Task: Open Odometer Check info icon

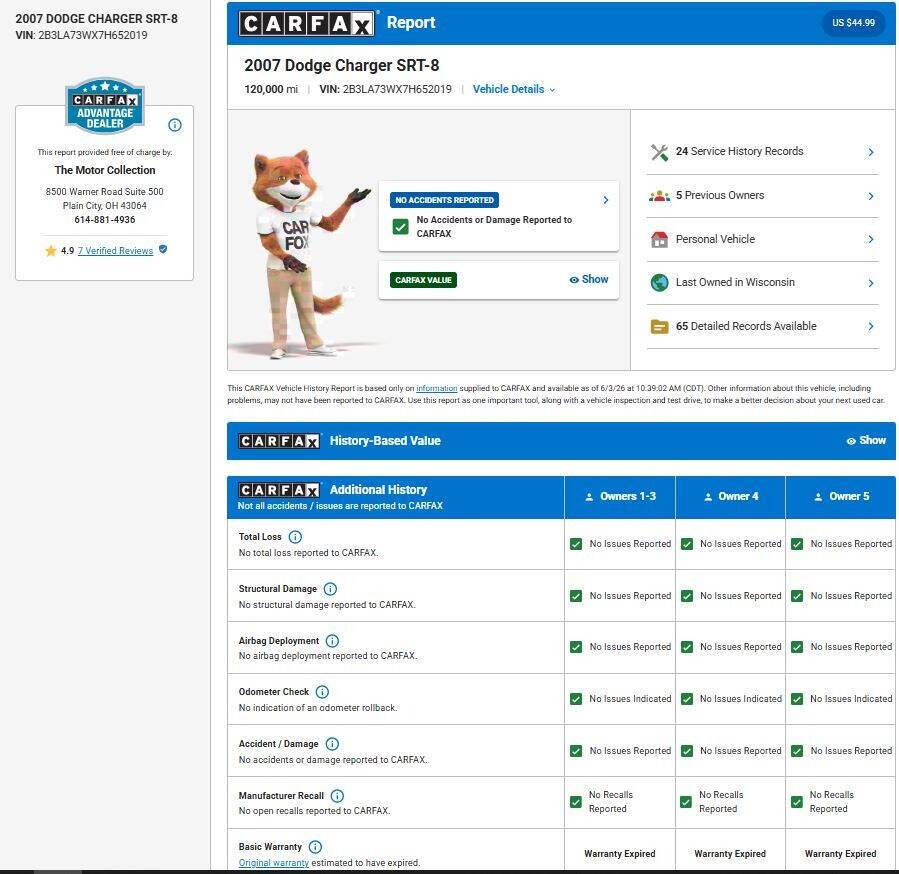Action: click(x=322, y=692)
